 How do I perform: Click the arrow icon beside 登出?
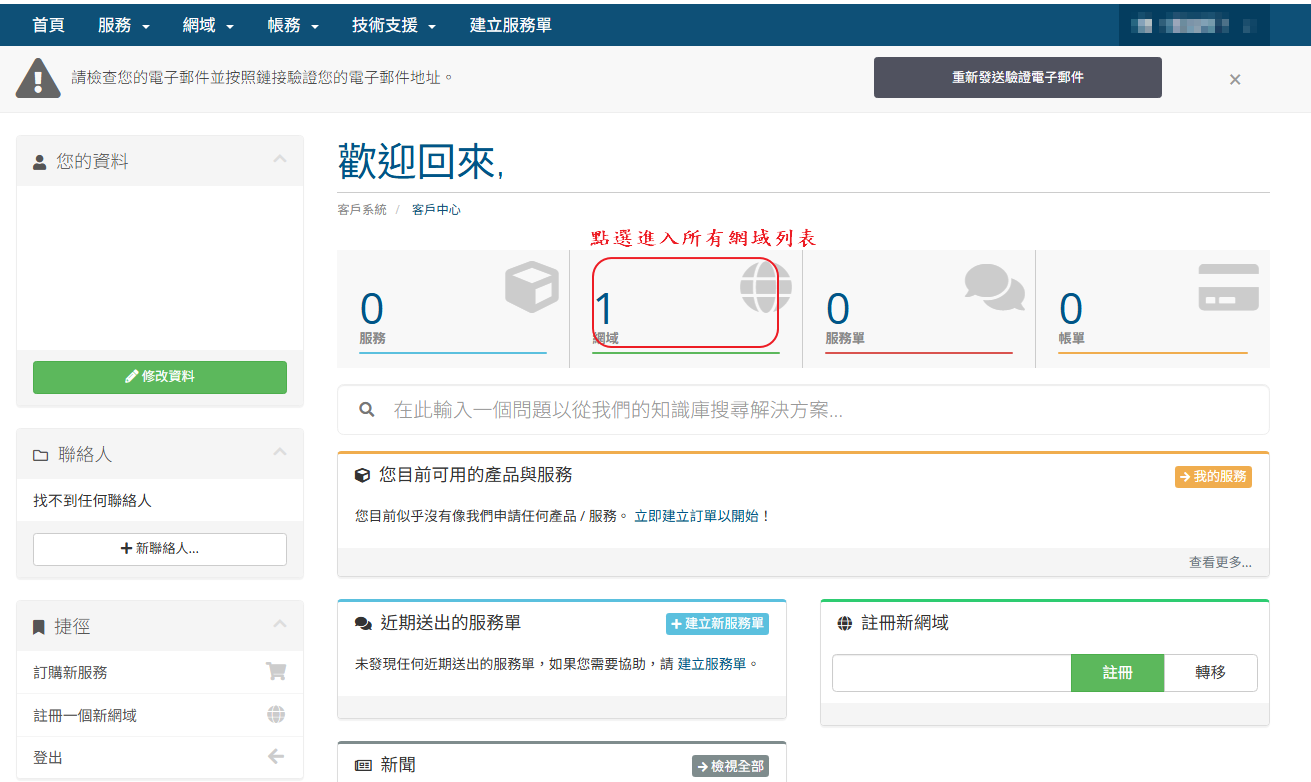click(276, 757)
